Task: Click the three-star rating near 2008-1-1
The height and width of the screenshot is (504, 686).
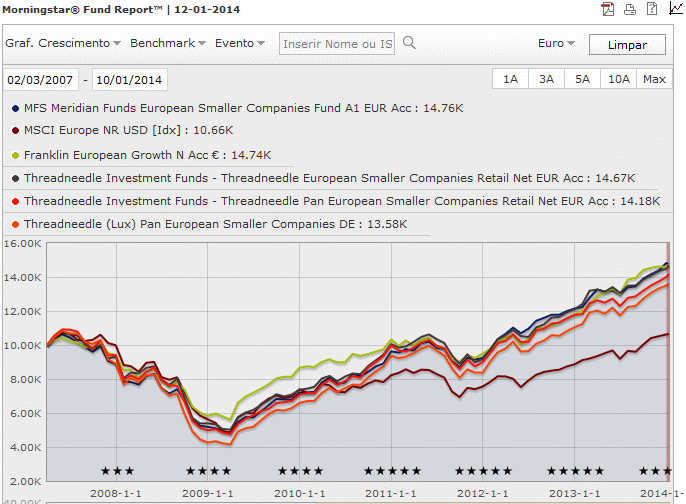Action: [117, 471]
